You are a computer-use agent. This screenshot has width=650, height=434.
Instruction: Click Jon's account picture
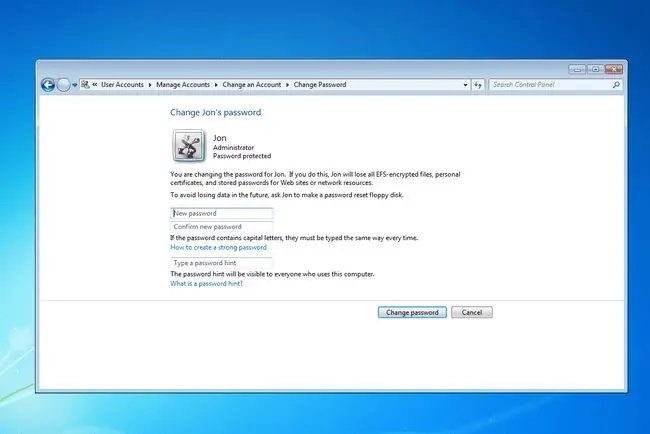pos(189,145)
